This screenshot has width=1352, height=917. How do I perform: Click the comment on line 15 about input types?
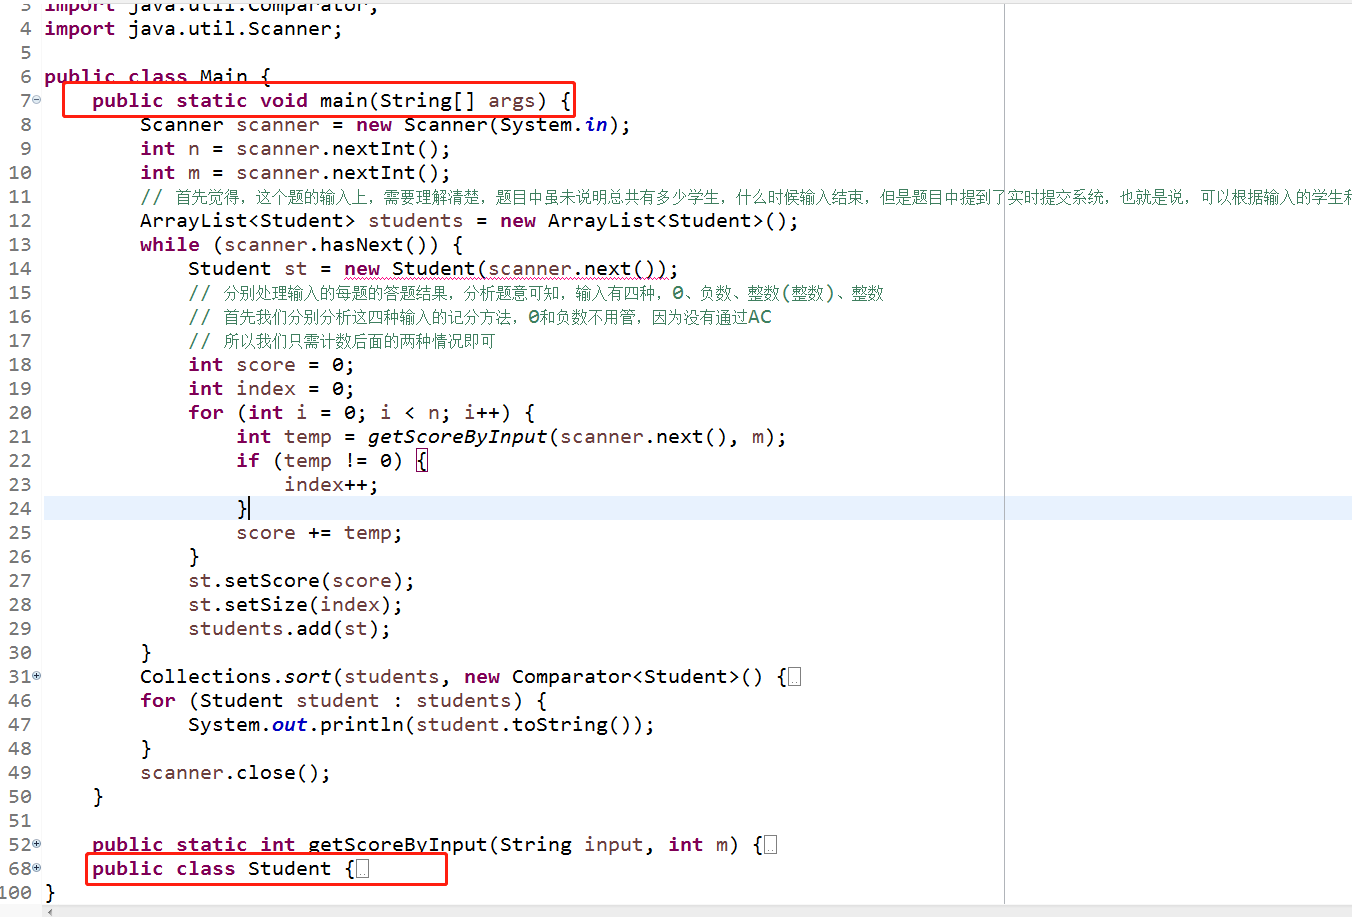[536, 293]
